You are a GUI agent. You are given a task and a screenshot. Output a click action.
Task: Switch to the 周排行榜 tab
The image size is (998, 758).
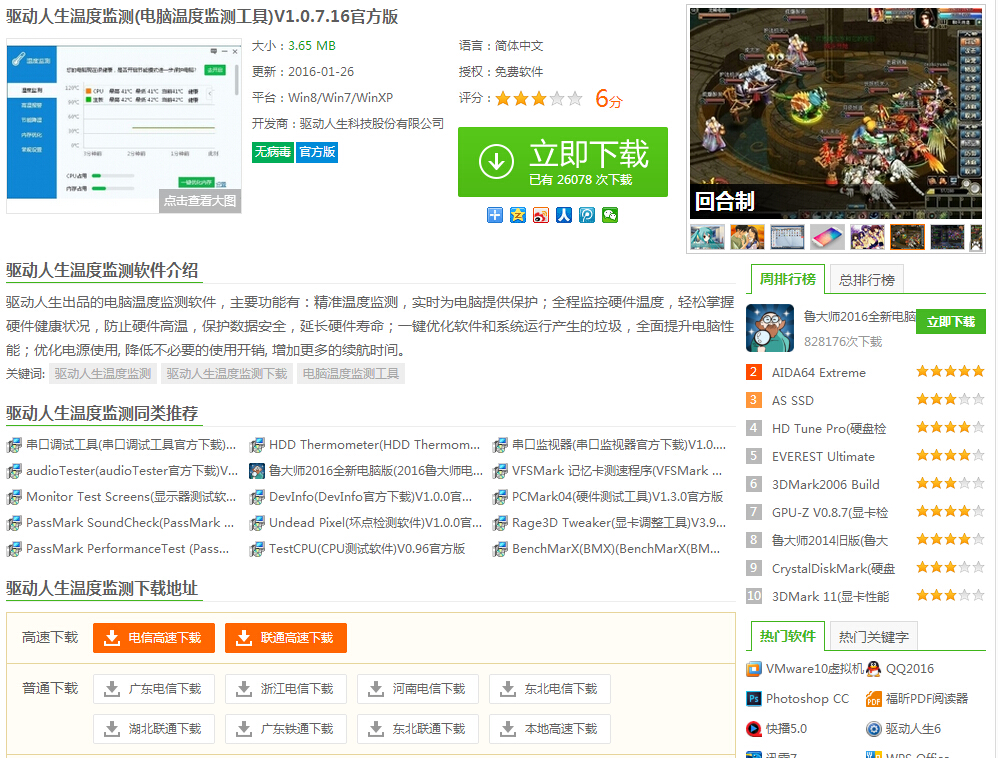[788, 279]
